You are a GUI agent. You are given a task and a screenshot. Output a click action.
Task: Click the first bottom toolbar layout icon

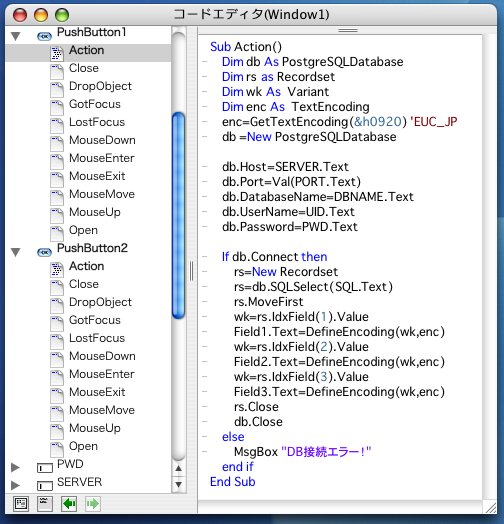click(x=21, y=504)
